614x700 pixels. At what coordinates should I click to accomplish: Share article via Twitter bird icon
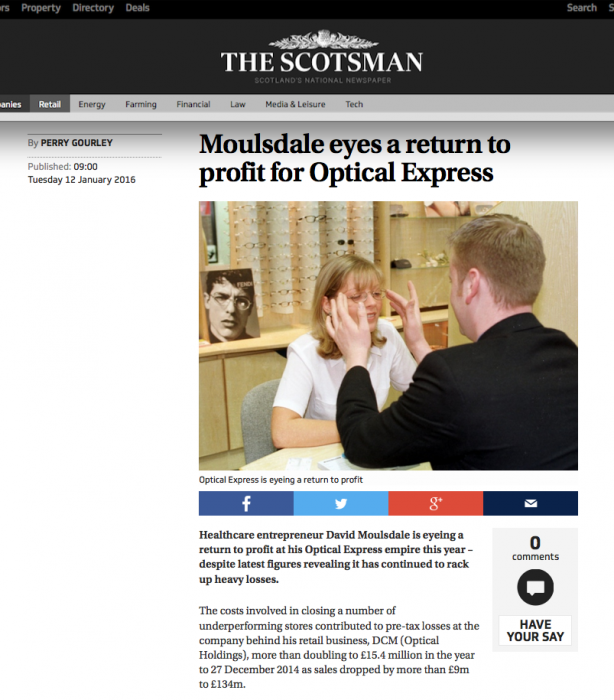pos(341,503)
